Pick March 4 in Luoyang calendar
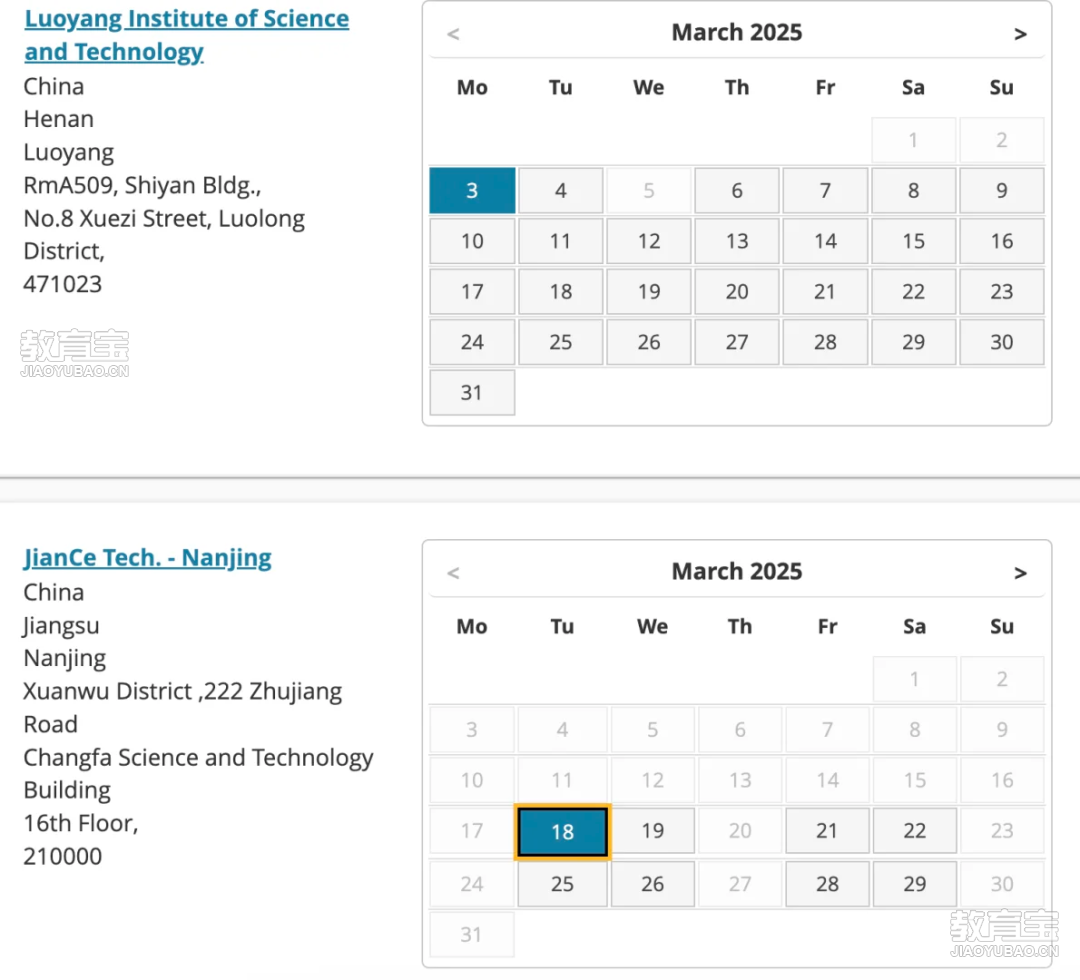 [x=561, y=191]
